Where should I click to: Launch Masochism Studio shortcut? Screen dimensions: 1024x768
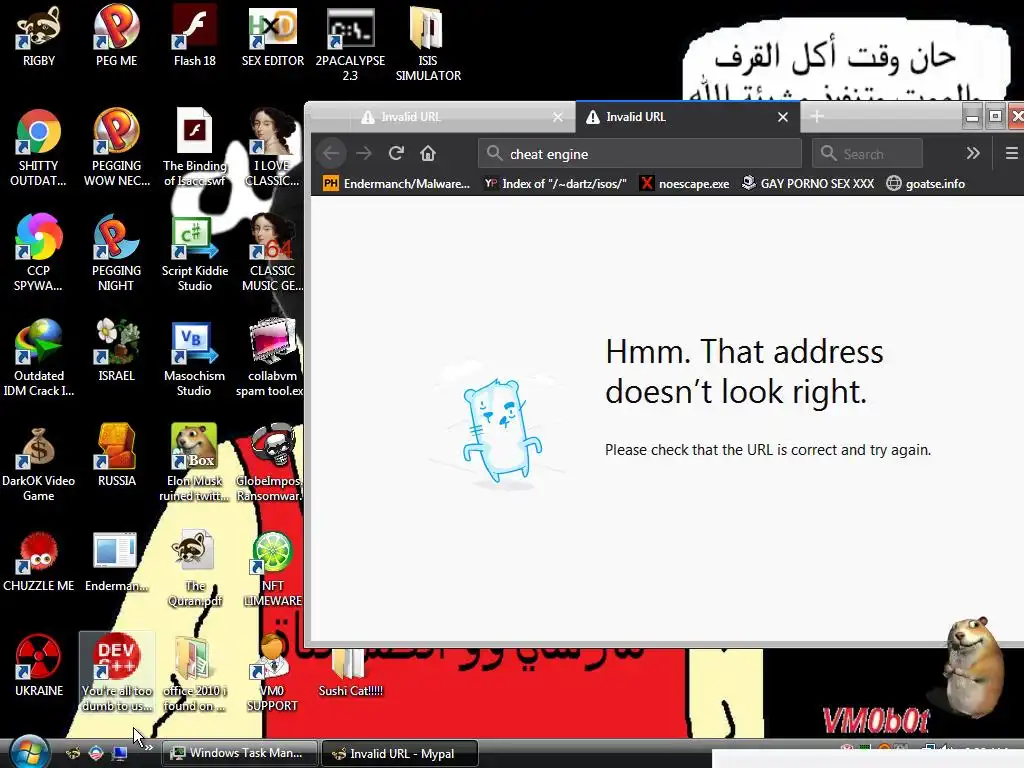[x=195, y=359]
